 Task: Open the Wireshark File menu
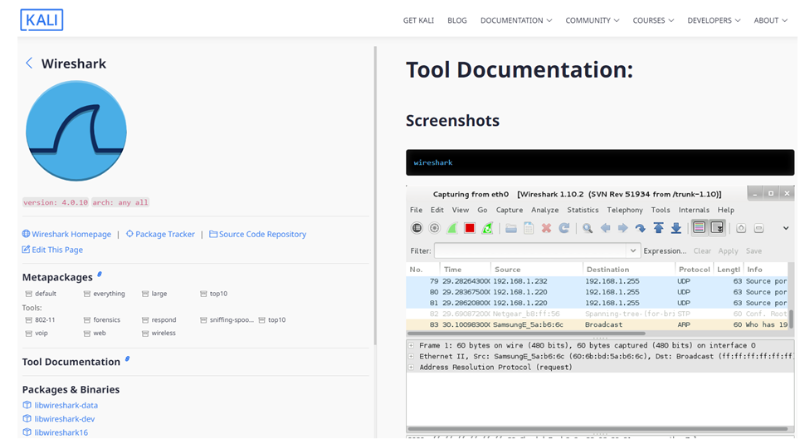click(x=416, y=210)
